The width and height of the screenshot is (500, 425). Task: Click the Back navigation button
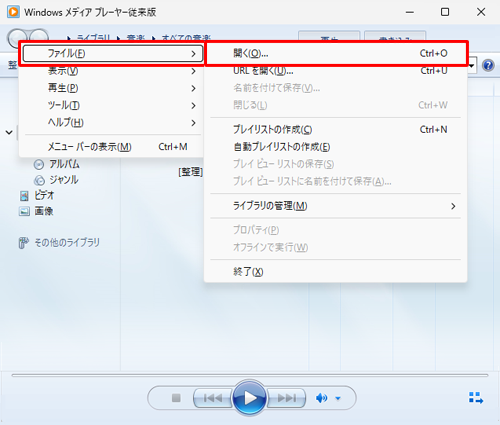pos(17,37)
